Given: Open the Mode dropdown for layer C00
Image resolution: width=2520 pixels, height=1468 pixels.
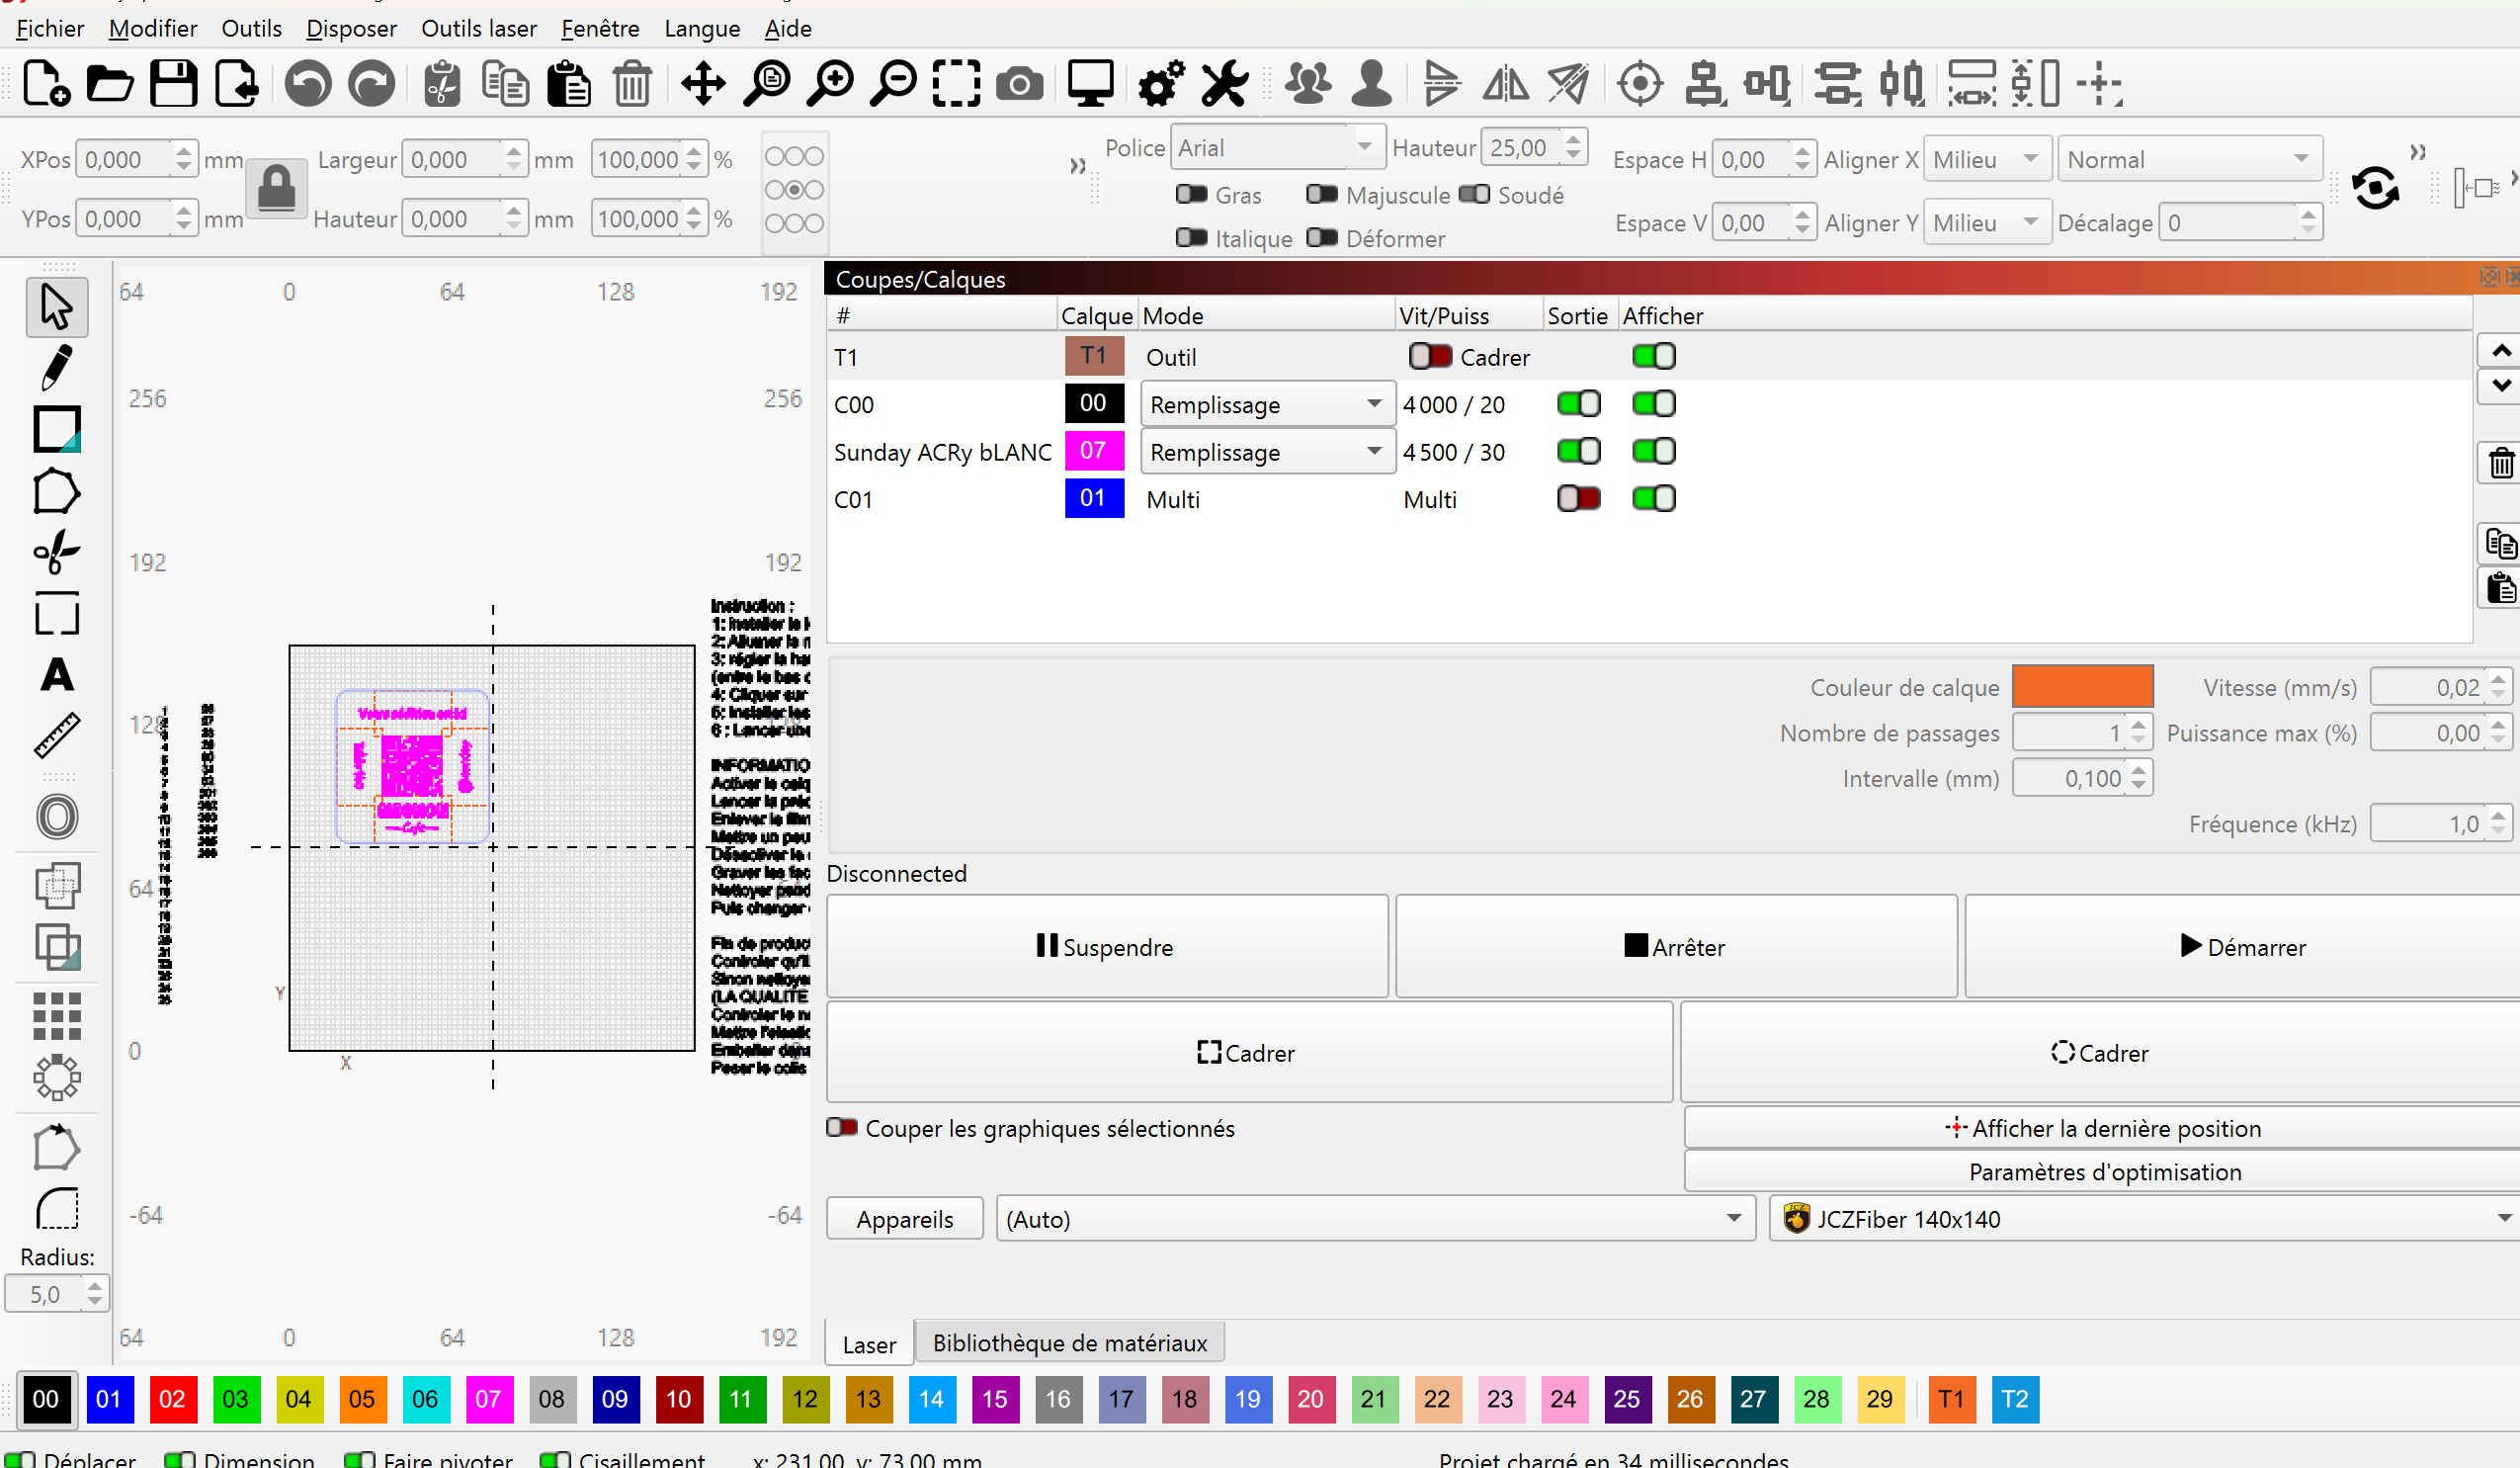Looking at the screenshot, I should click(x=1267, y=404).
